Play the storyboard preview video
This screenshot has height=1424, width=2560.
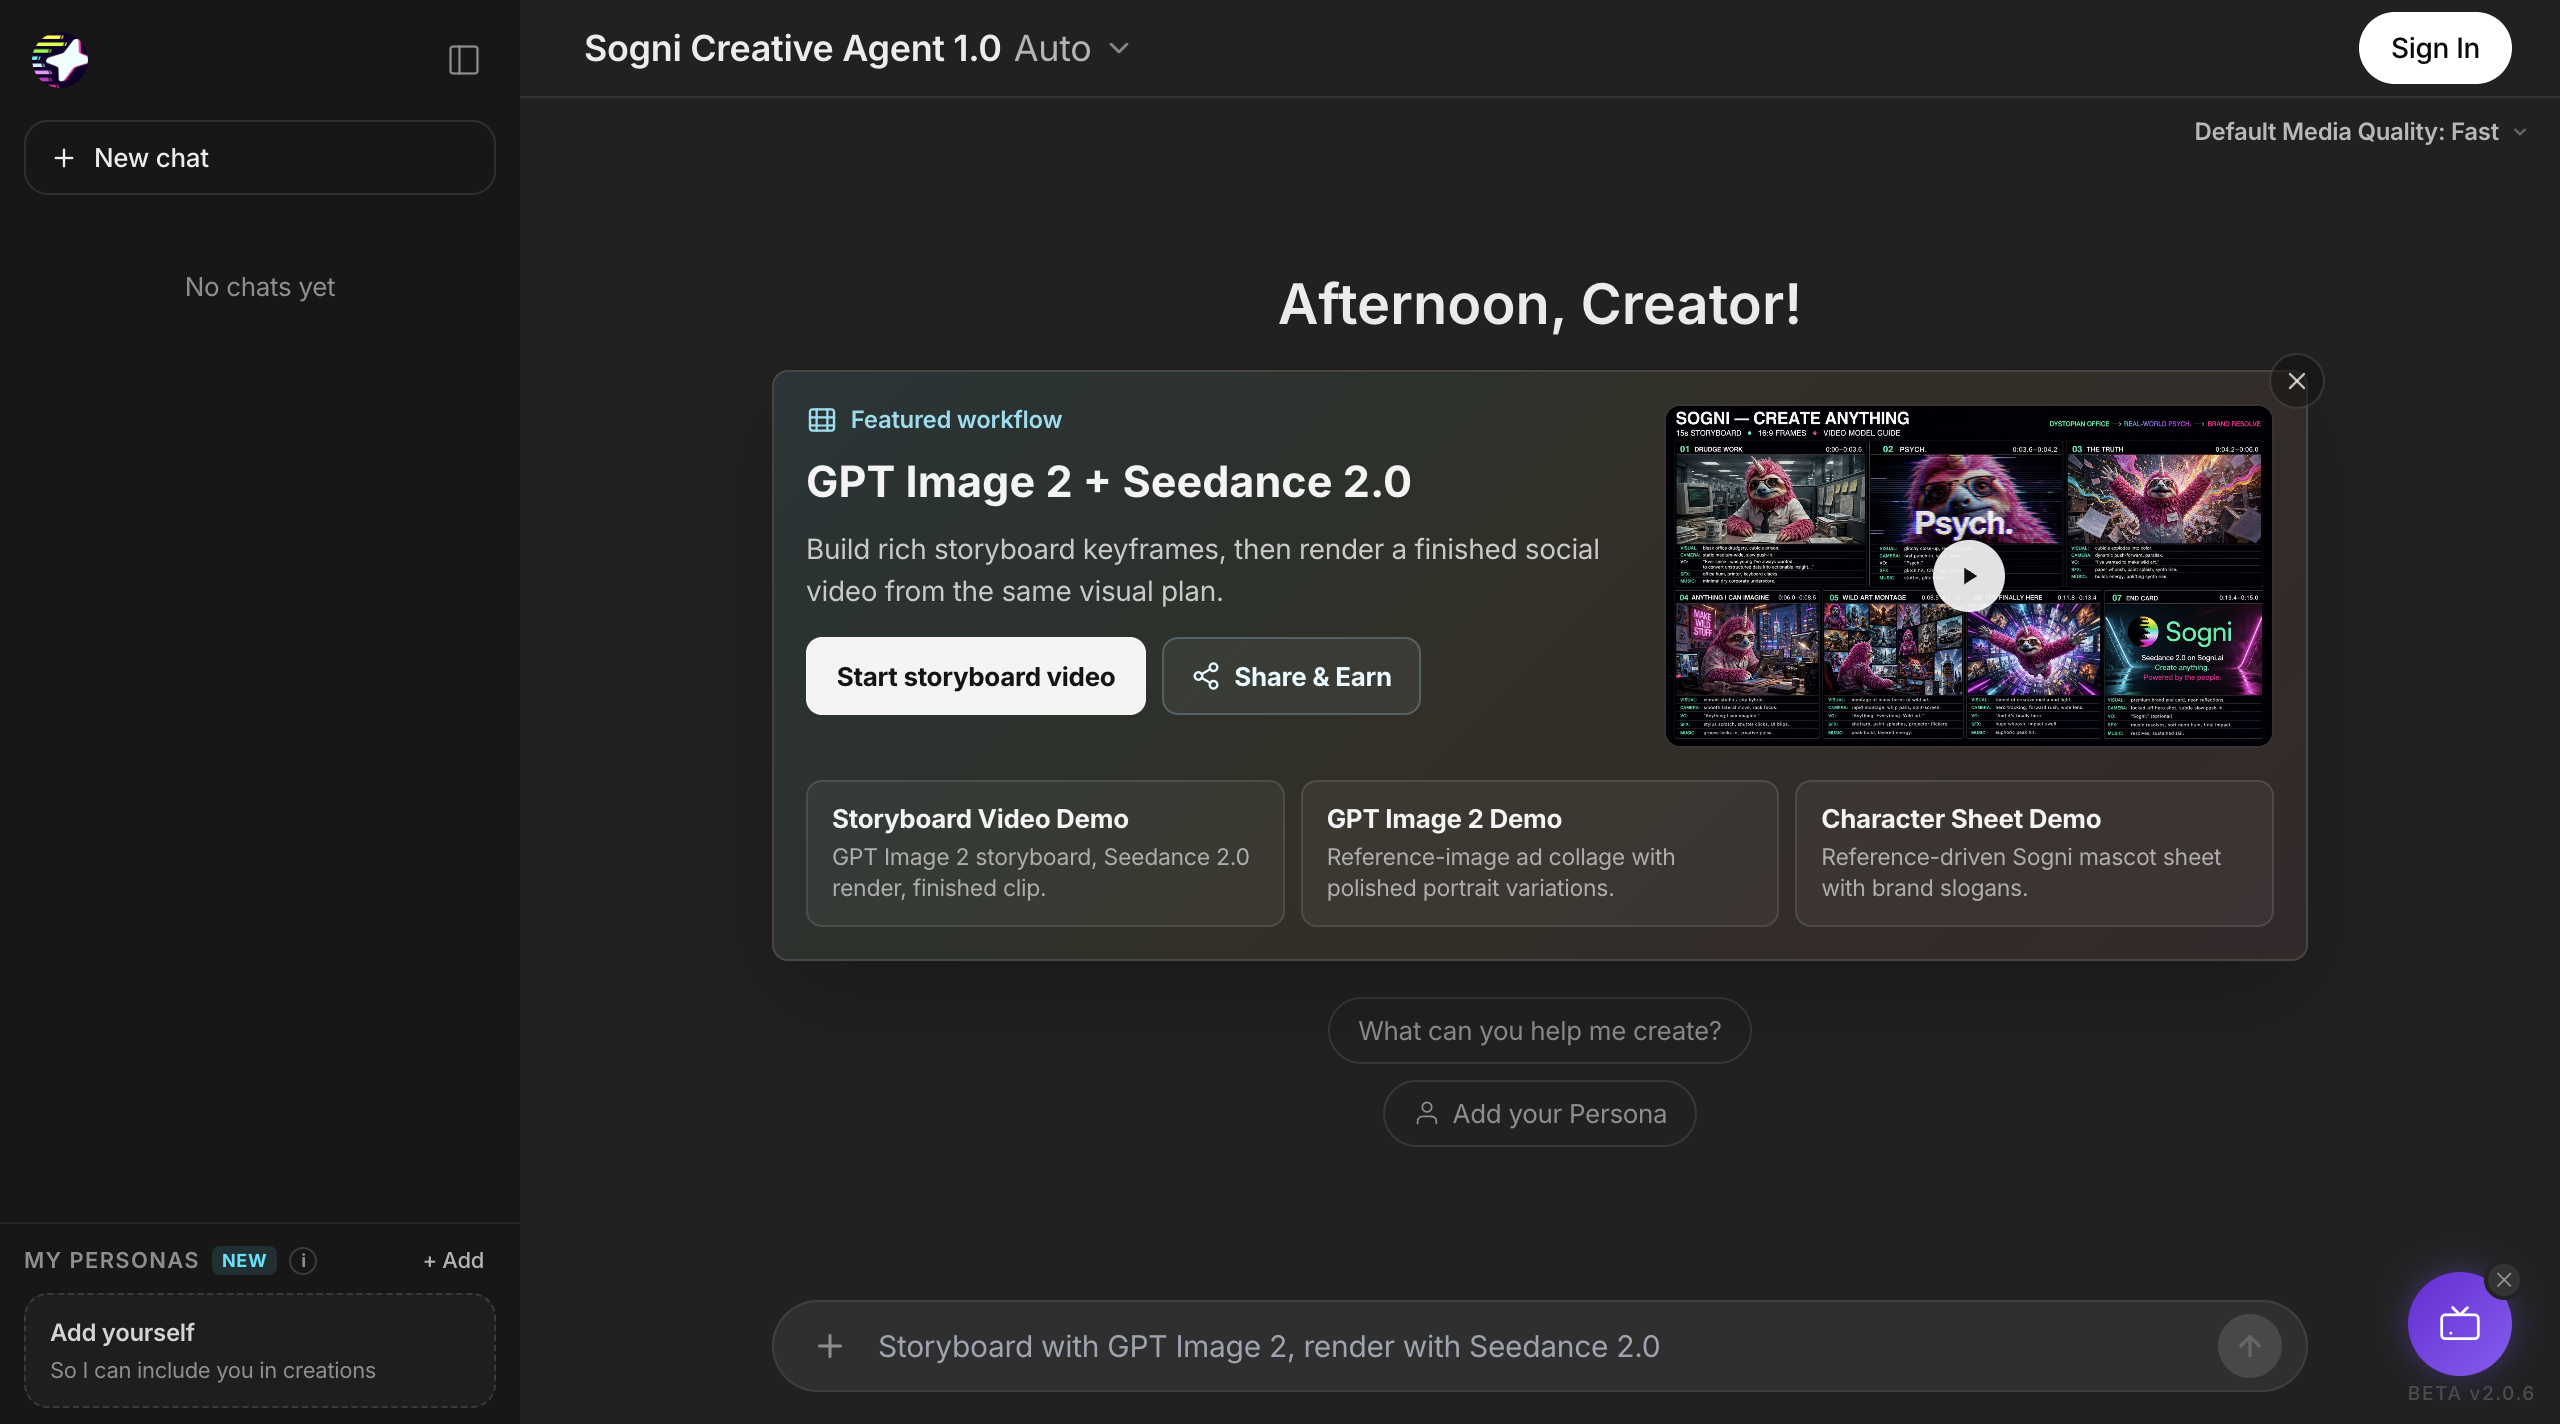pos(1969,576)
